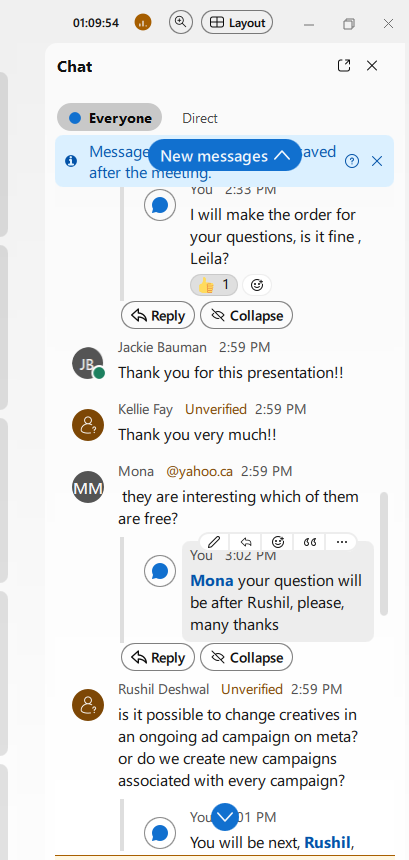Viewport: 409px width, 860px height.
Task: Collapse the thread under Leila message
Action: click(x=247, y=315)
